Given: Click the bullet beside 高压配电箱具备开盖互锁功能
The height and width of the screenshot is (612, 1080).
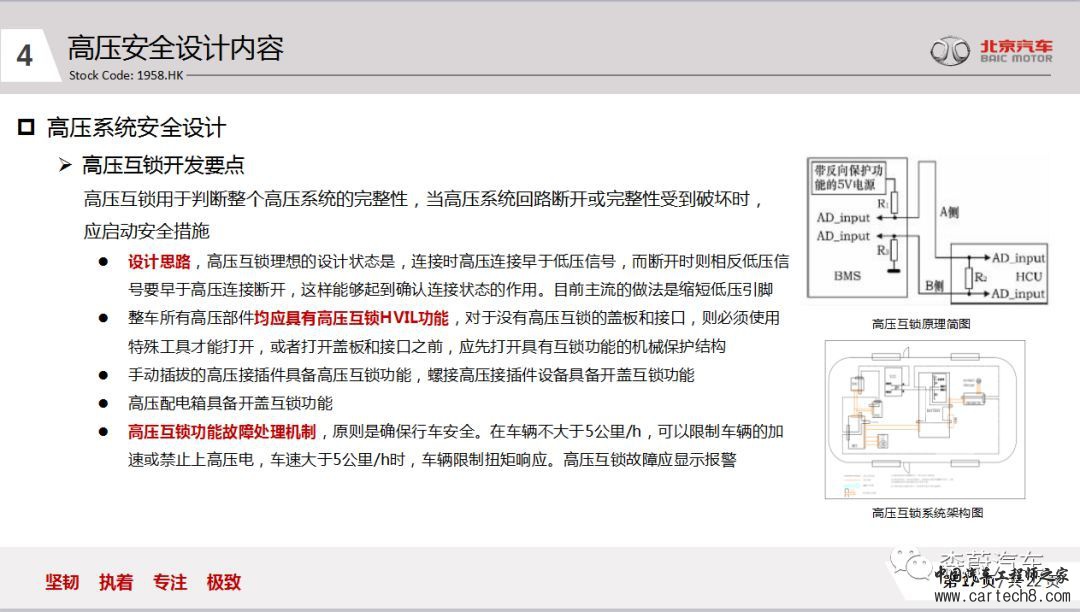Looking at the screenshot, I should [103, 404].
